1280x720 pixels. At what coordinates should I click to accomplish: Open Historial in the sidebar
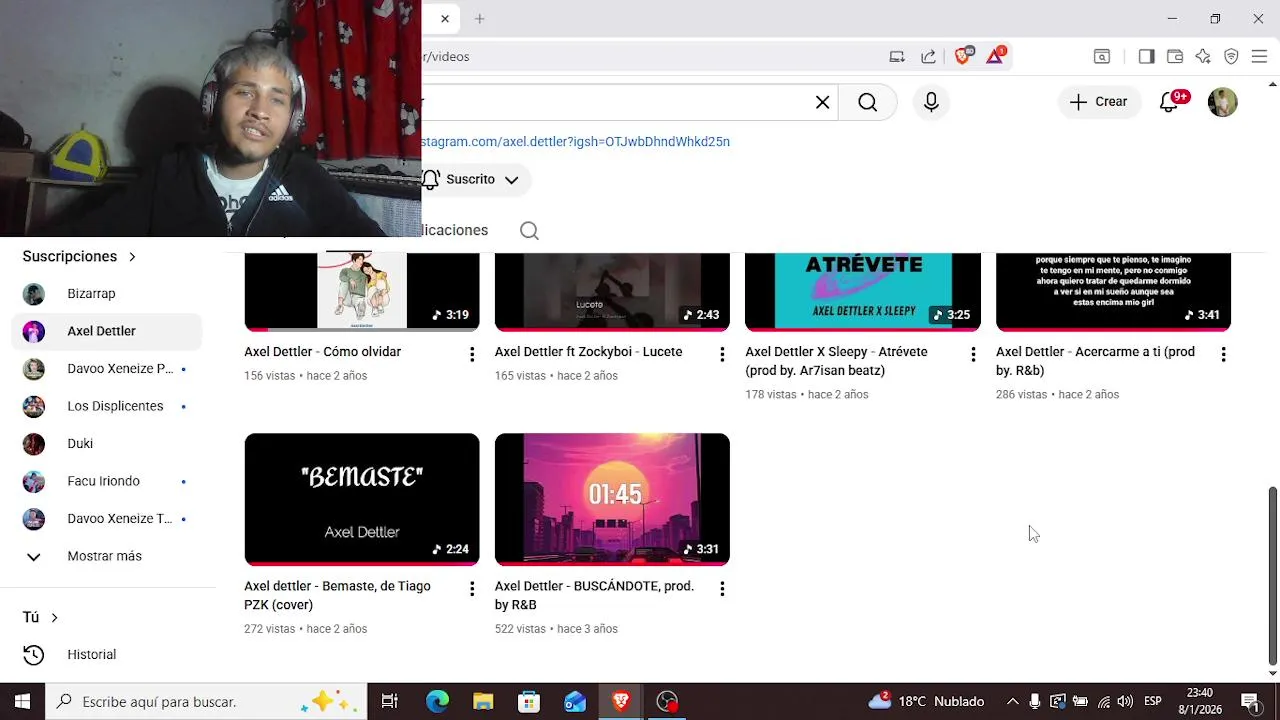(107, 655)
